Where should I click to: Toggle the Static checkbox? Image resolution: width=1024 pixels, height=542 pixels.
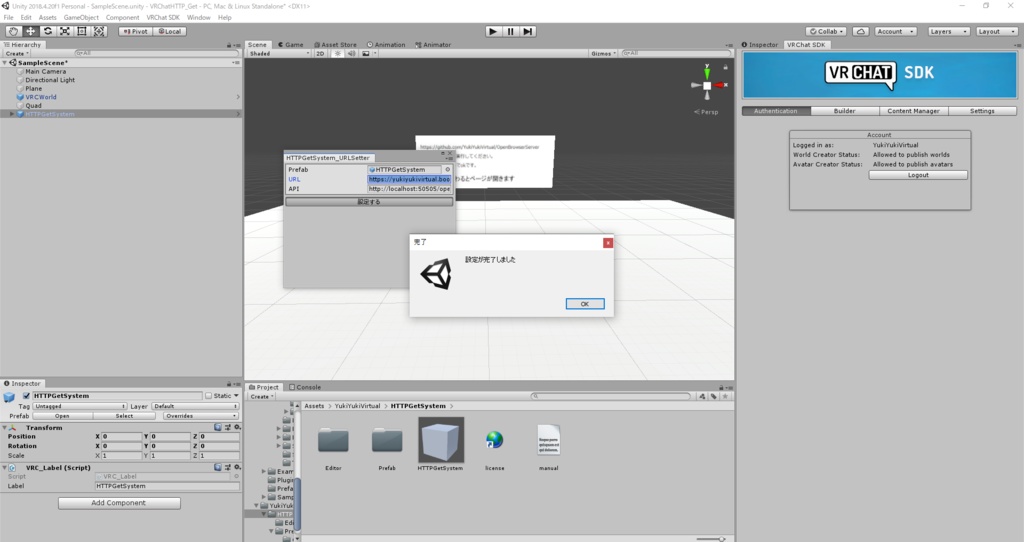[208, 396]
